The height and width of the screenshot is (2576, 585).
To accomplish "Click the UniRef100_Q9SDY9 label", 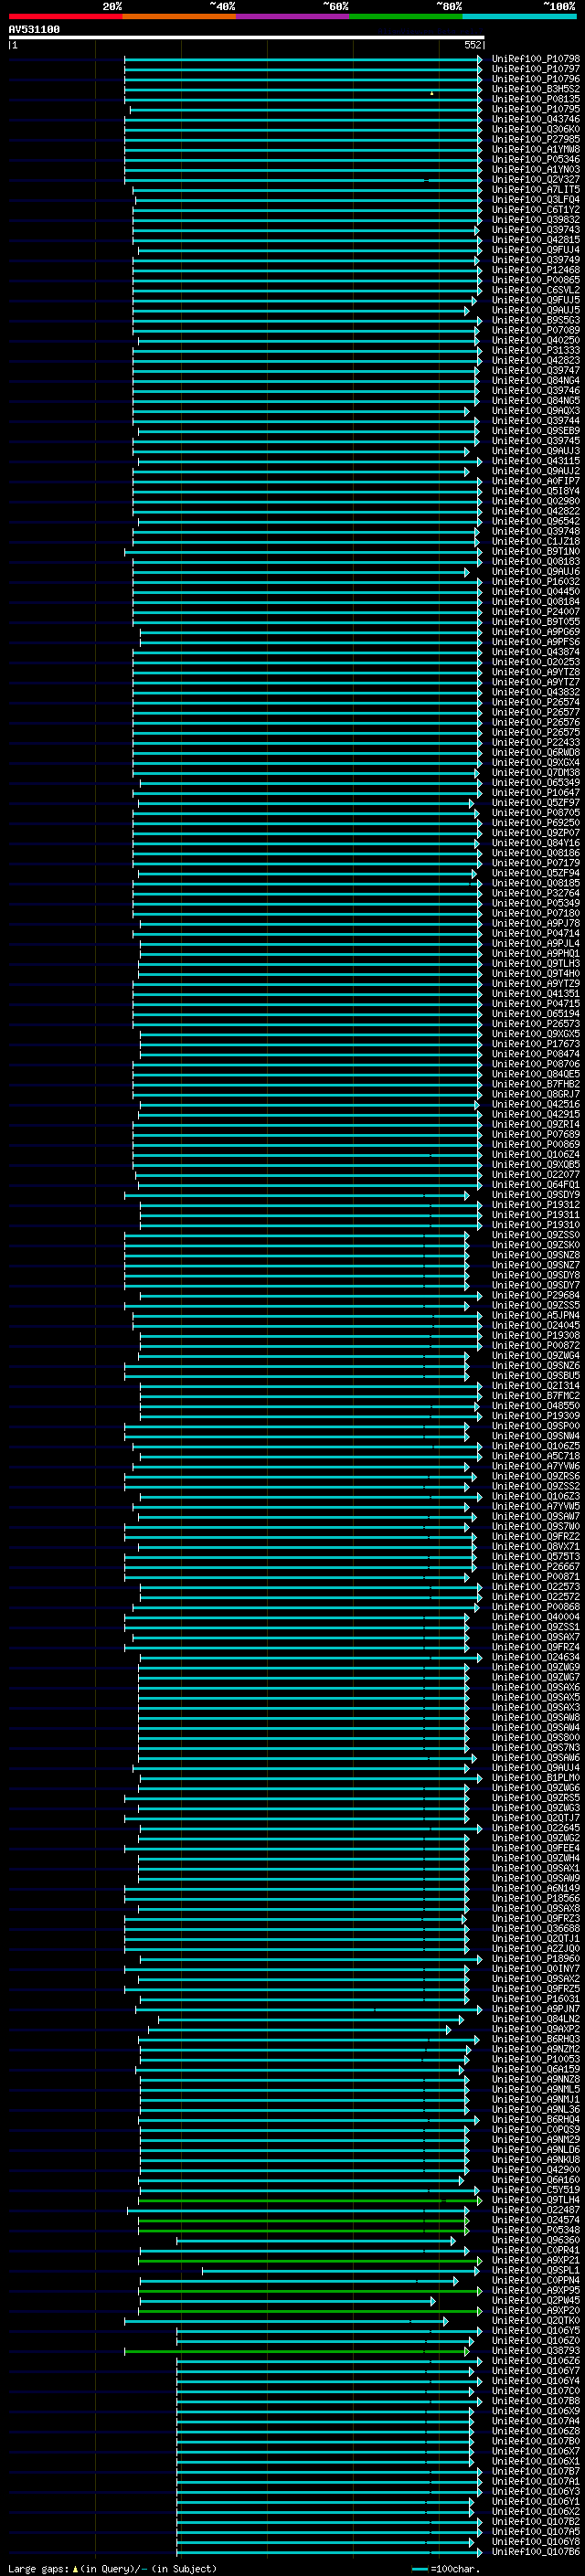I will tap(536, 1194).
